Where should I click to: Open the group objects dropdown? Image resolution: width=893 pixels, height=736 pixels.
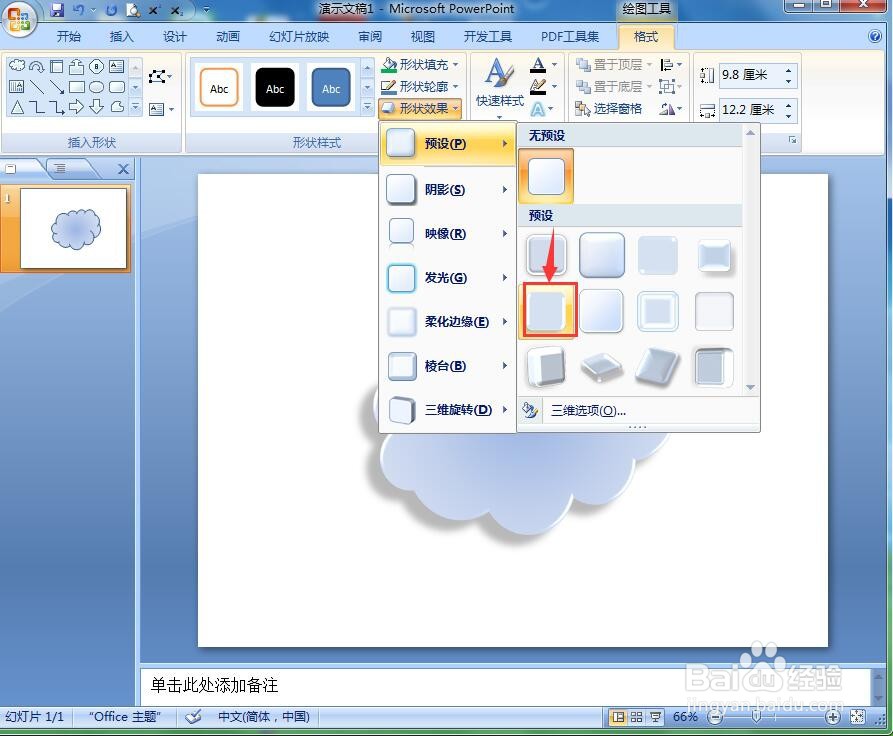click(x=671, y=86)
